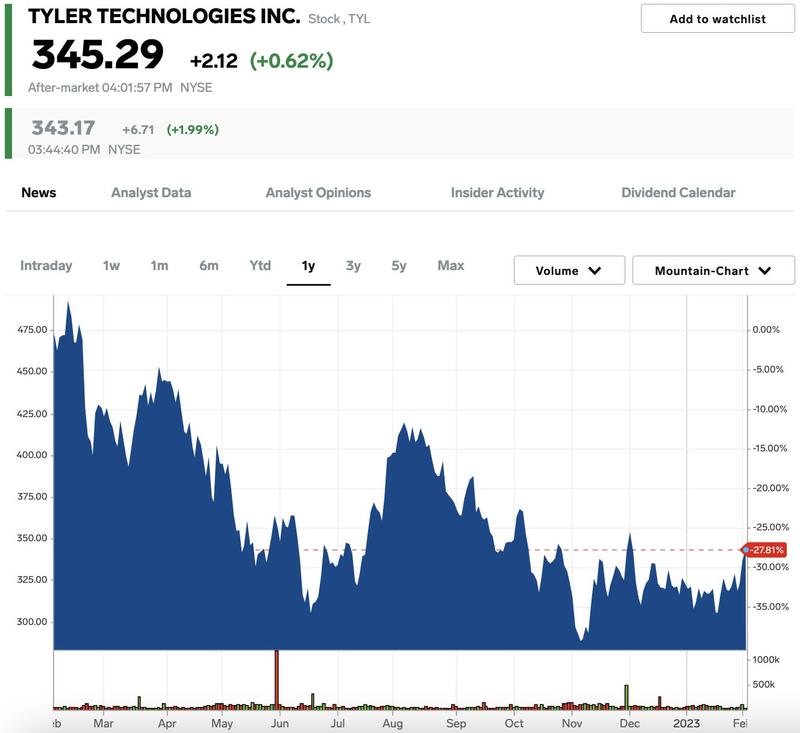This screenshot has height=733, width=800.
Task: Show the Max chart range
Action: [x=451, y=266]
